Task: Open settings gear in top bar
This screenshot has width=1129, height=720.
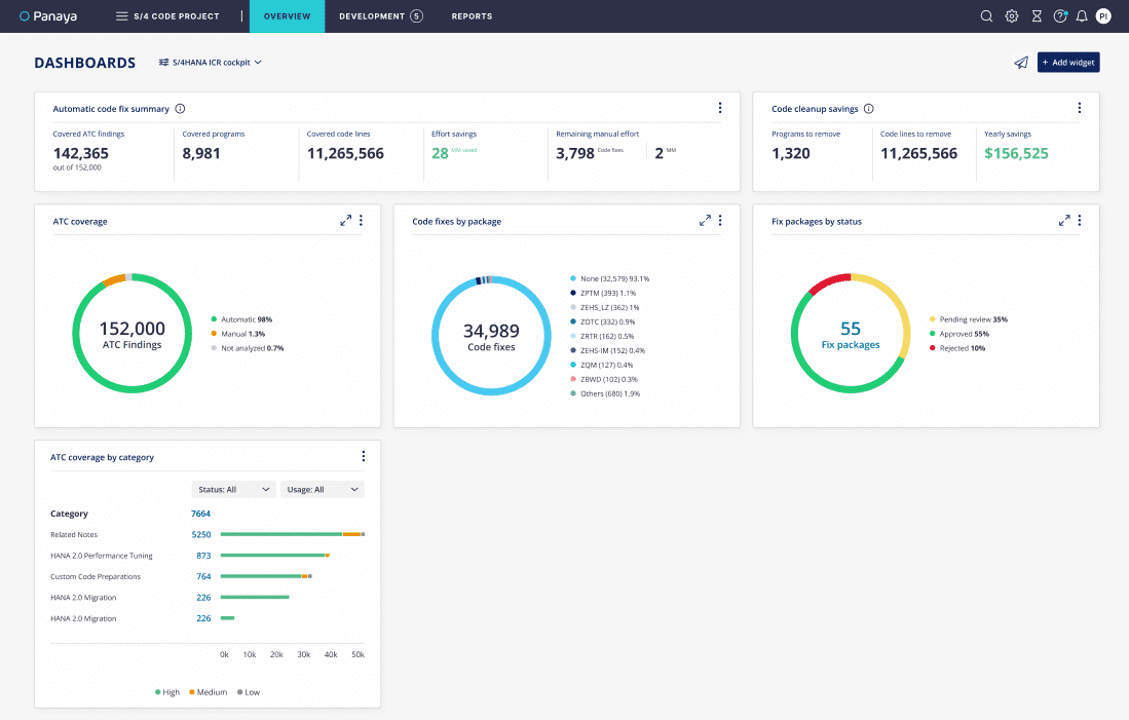Action: click(x=1012, y=16)
